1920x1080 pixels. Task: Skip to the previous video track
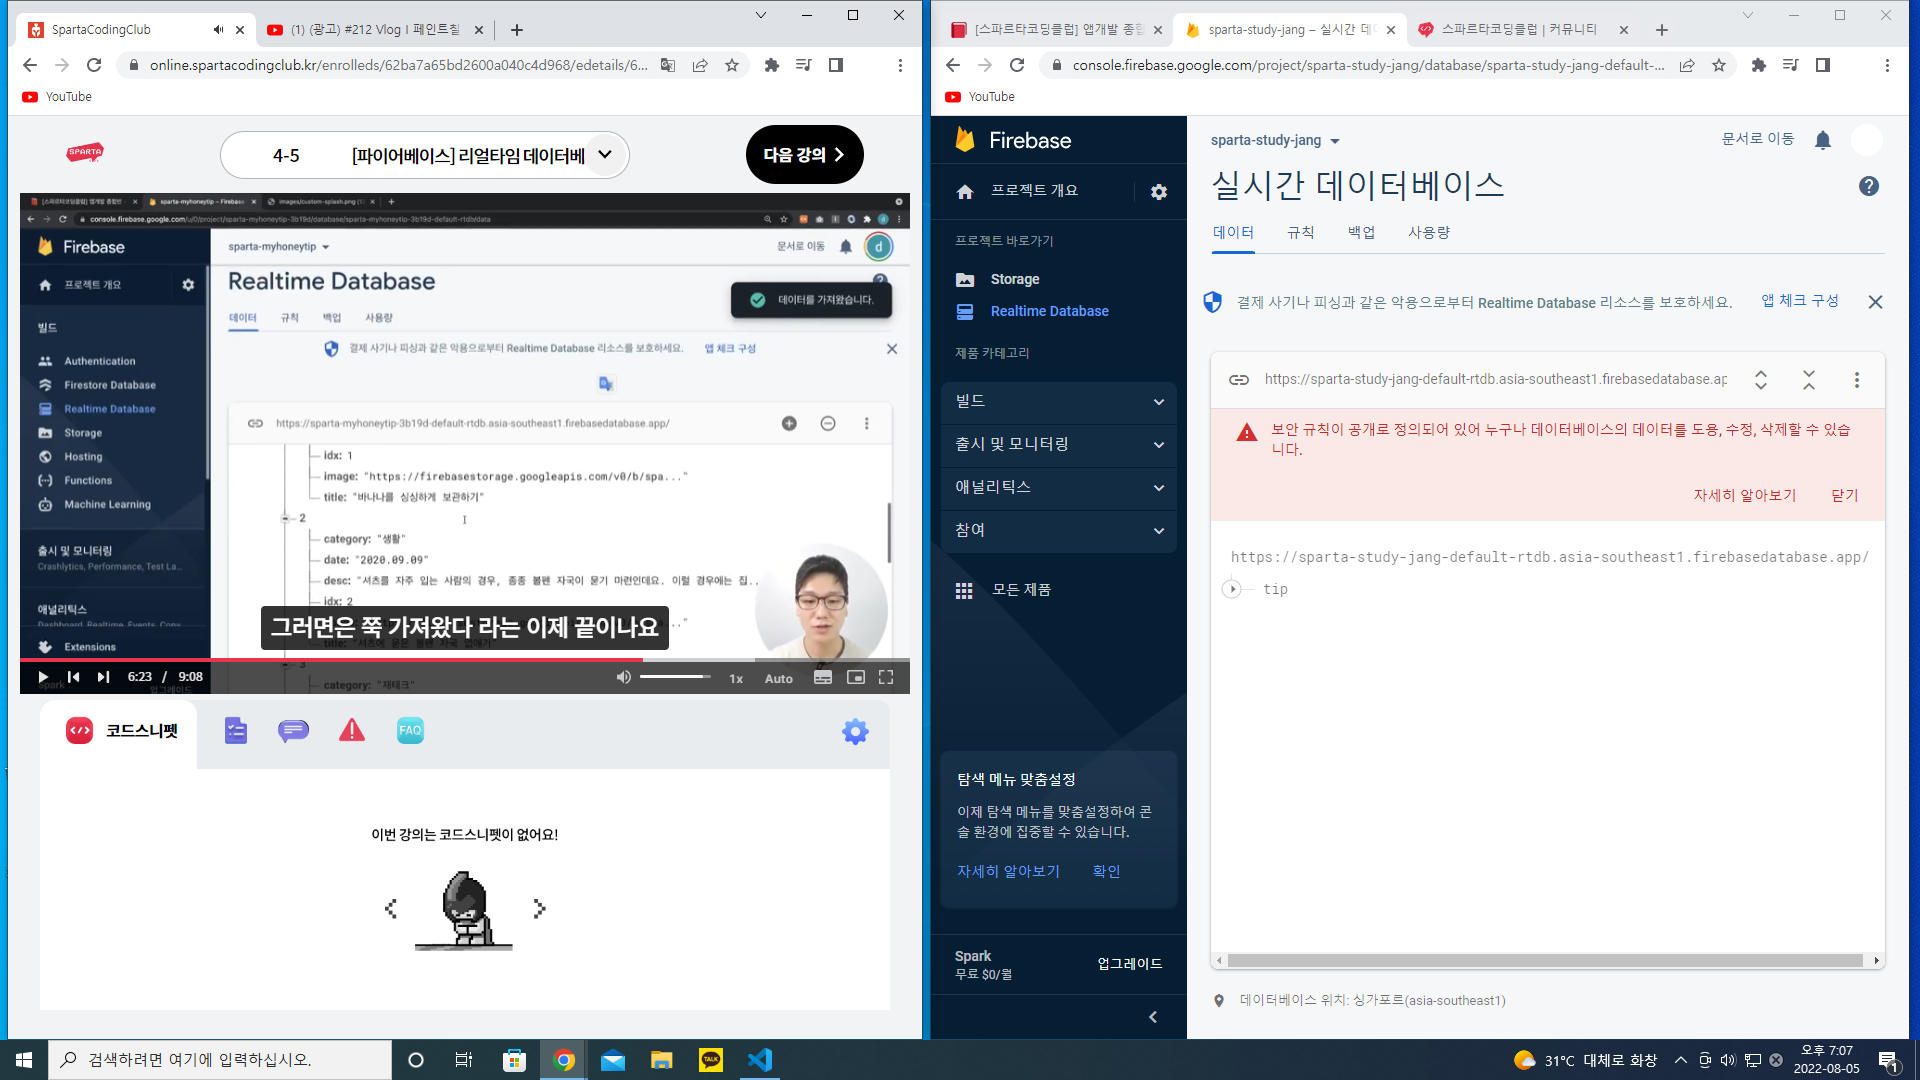[73, 677]
